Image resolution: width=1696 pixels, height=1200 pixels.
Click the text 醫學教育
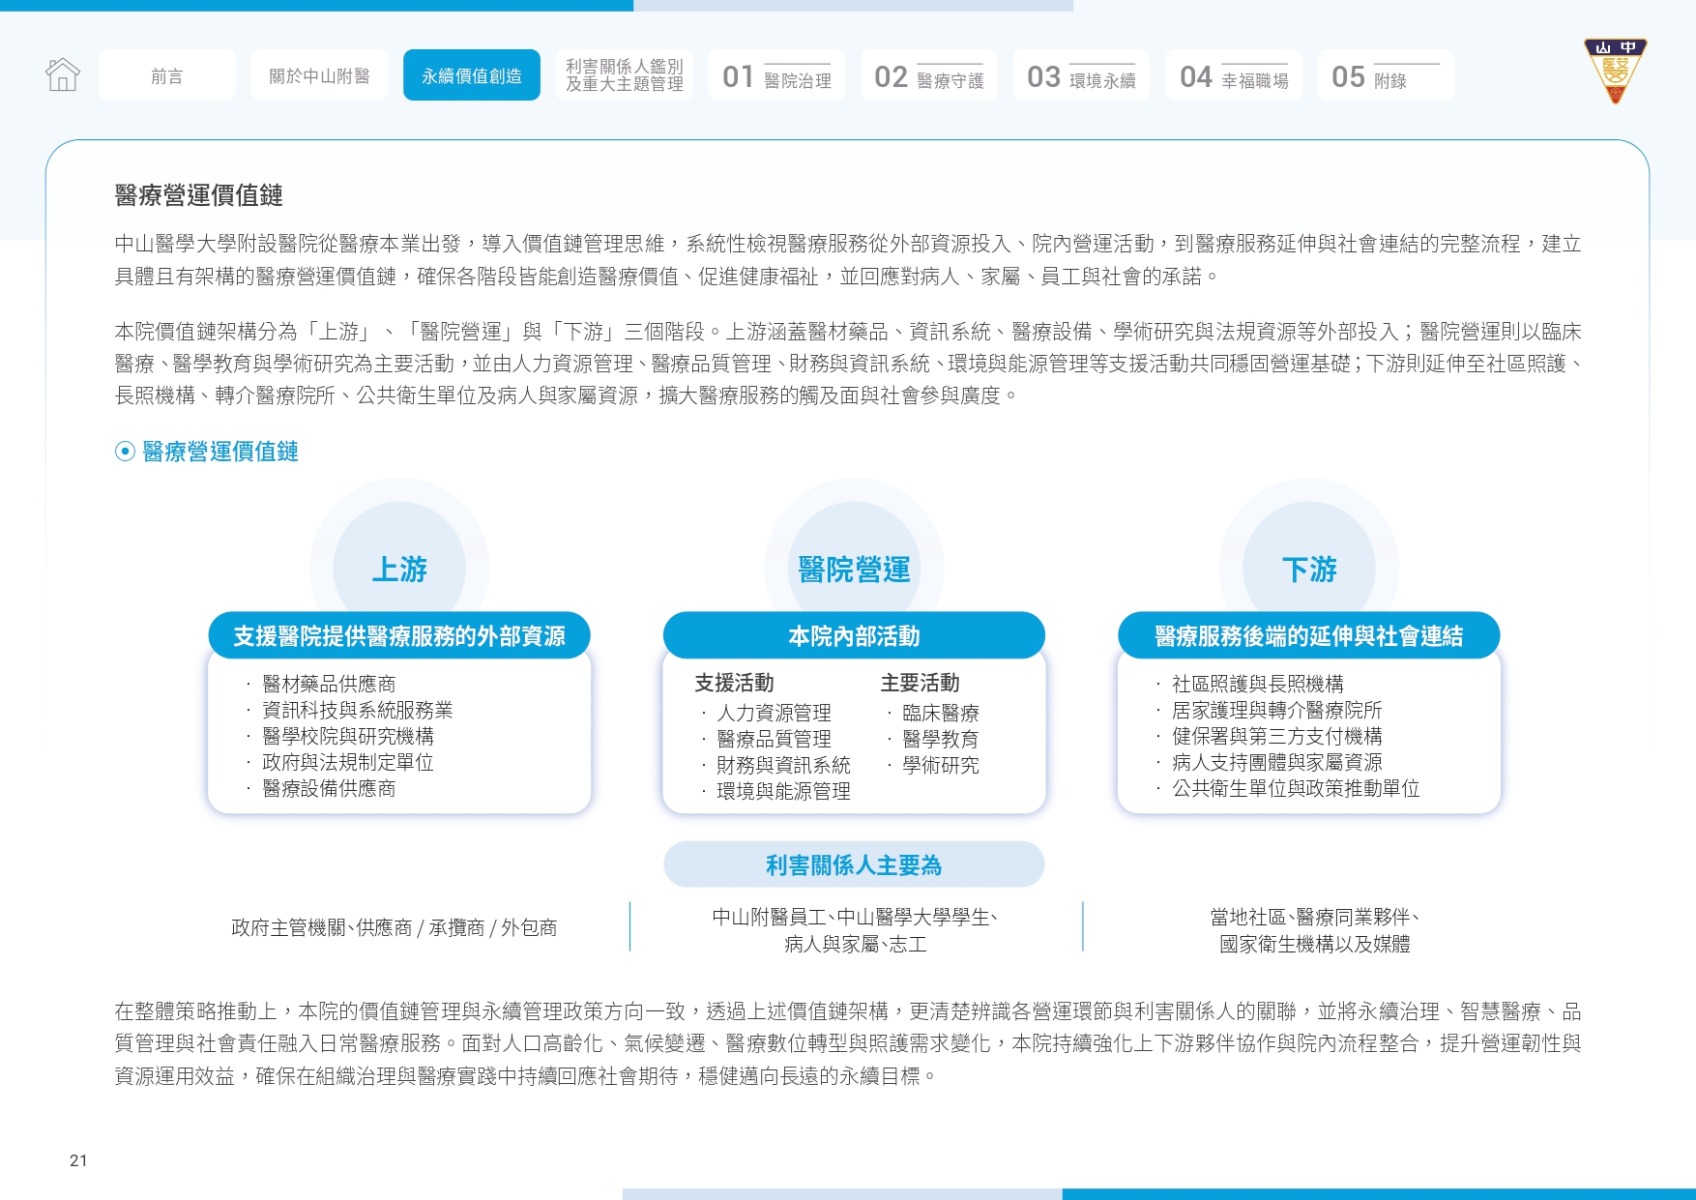940,739
